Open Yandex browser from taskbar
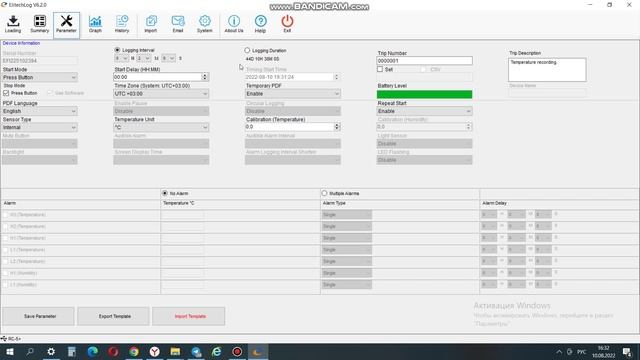The image size is (640, 360). click(x=155, y=352)
